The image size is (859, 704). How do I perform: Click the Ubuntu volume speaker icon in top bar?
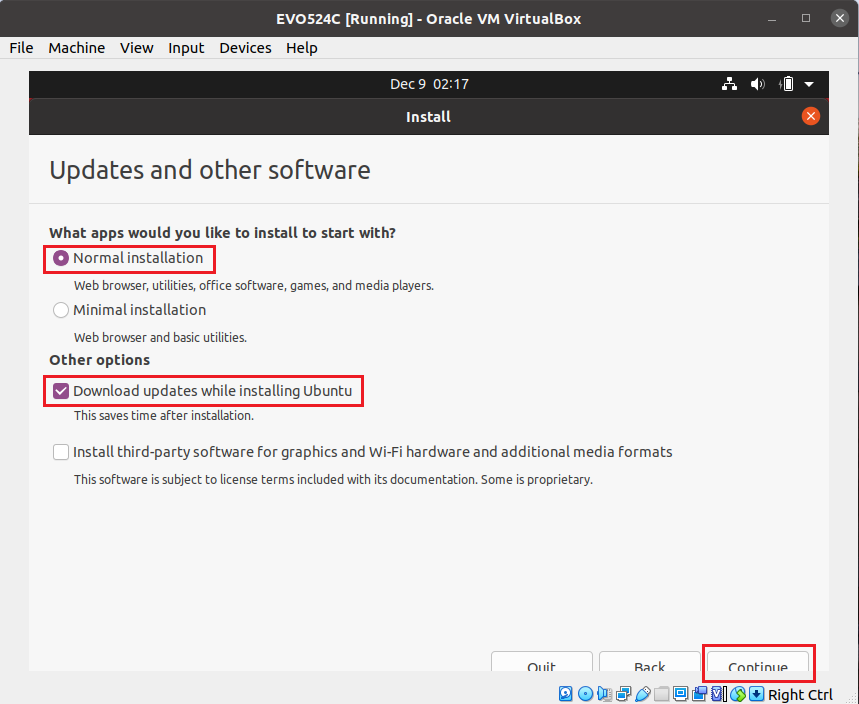[758, 84]
